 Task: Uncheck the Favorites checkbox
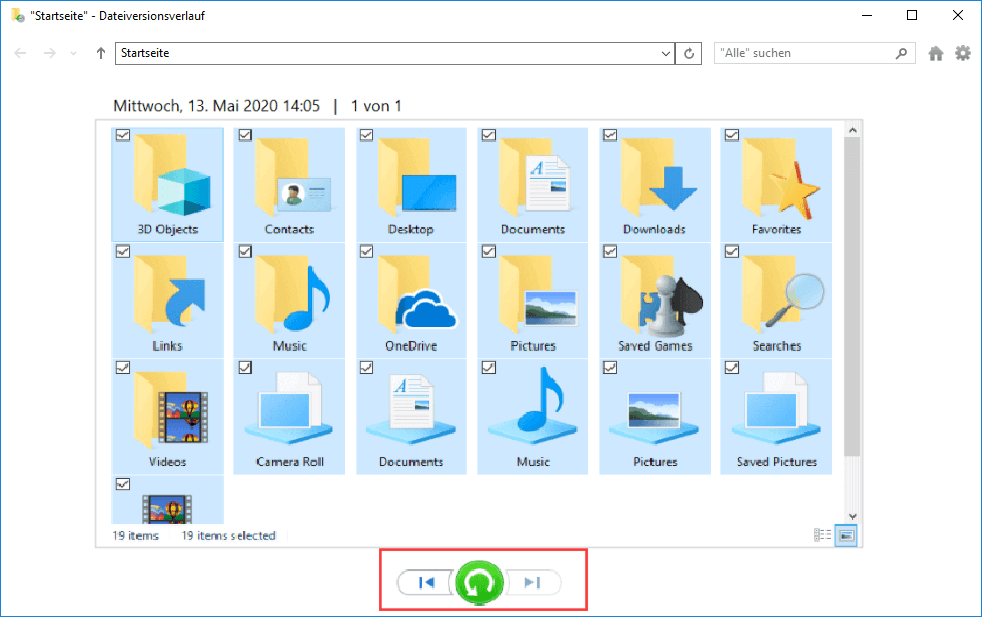coord(731,135)
